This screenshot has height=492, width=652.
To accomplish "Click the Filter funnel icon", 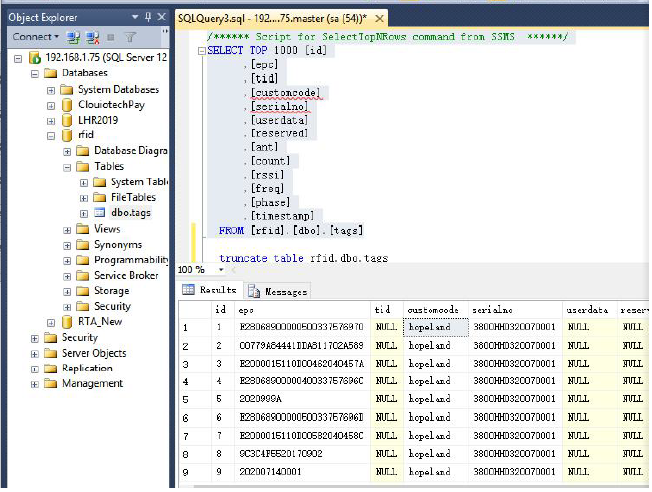I will [130, 37].
